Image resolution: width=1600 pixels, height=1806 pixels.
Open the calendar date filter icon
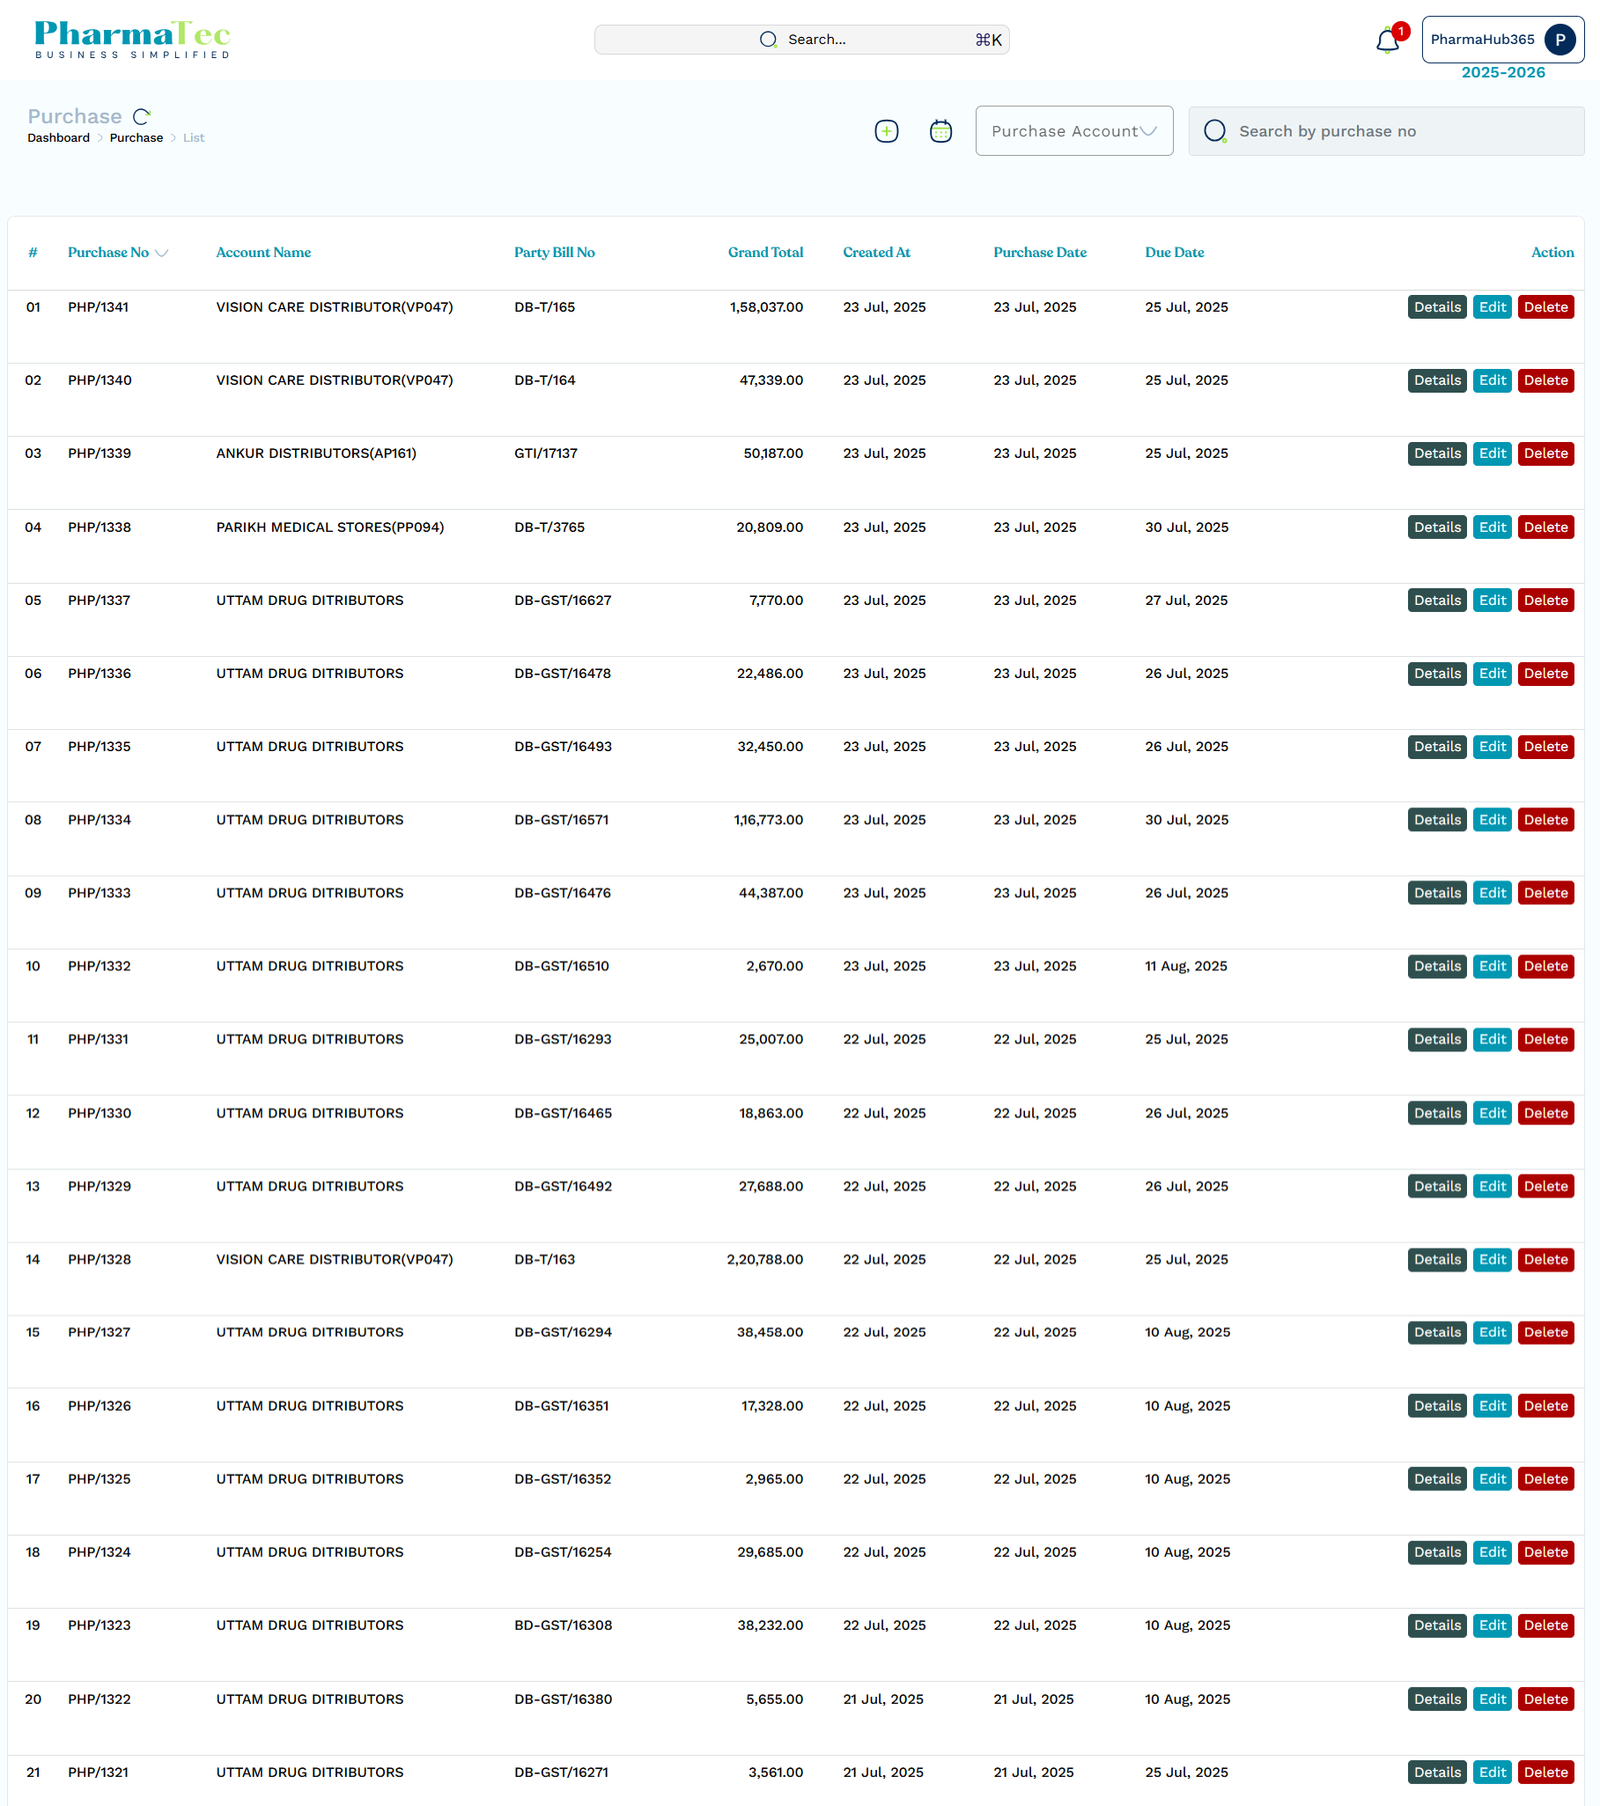coord(940,131)
